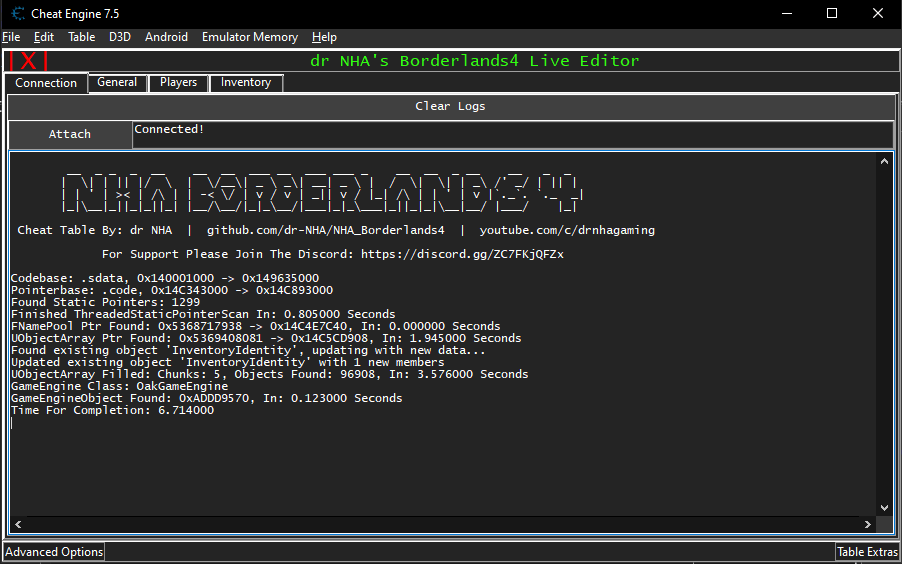Open the Help menu
Image resolution: width=902 pixels, height=564 pixels.
324,37
